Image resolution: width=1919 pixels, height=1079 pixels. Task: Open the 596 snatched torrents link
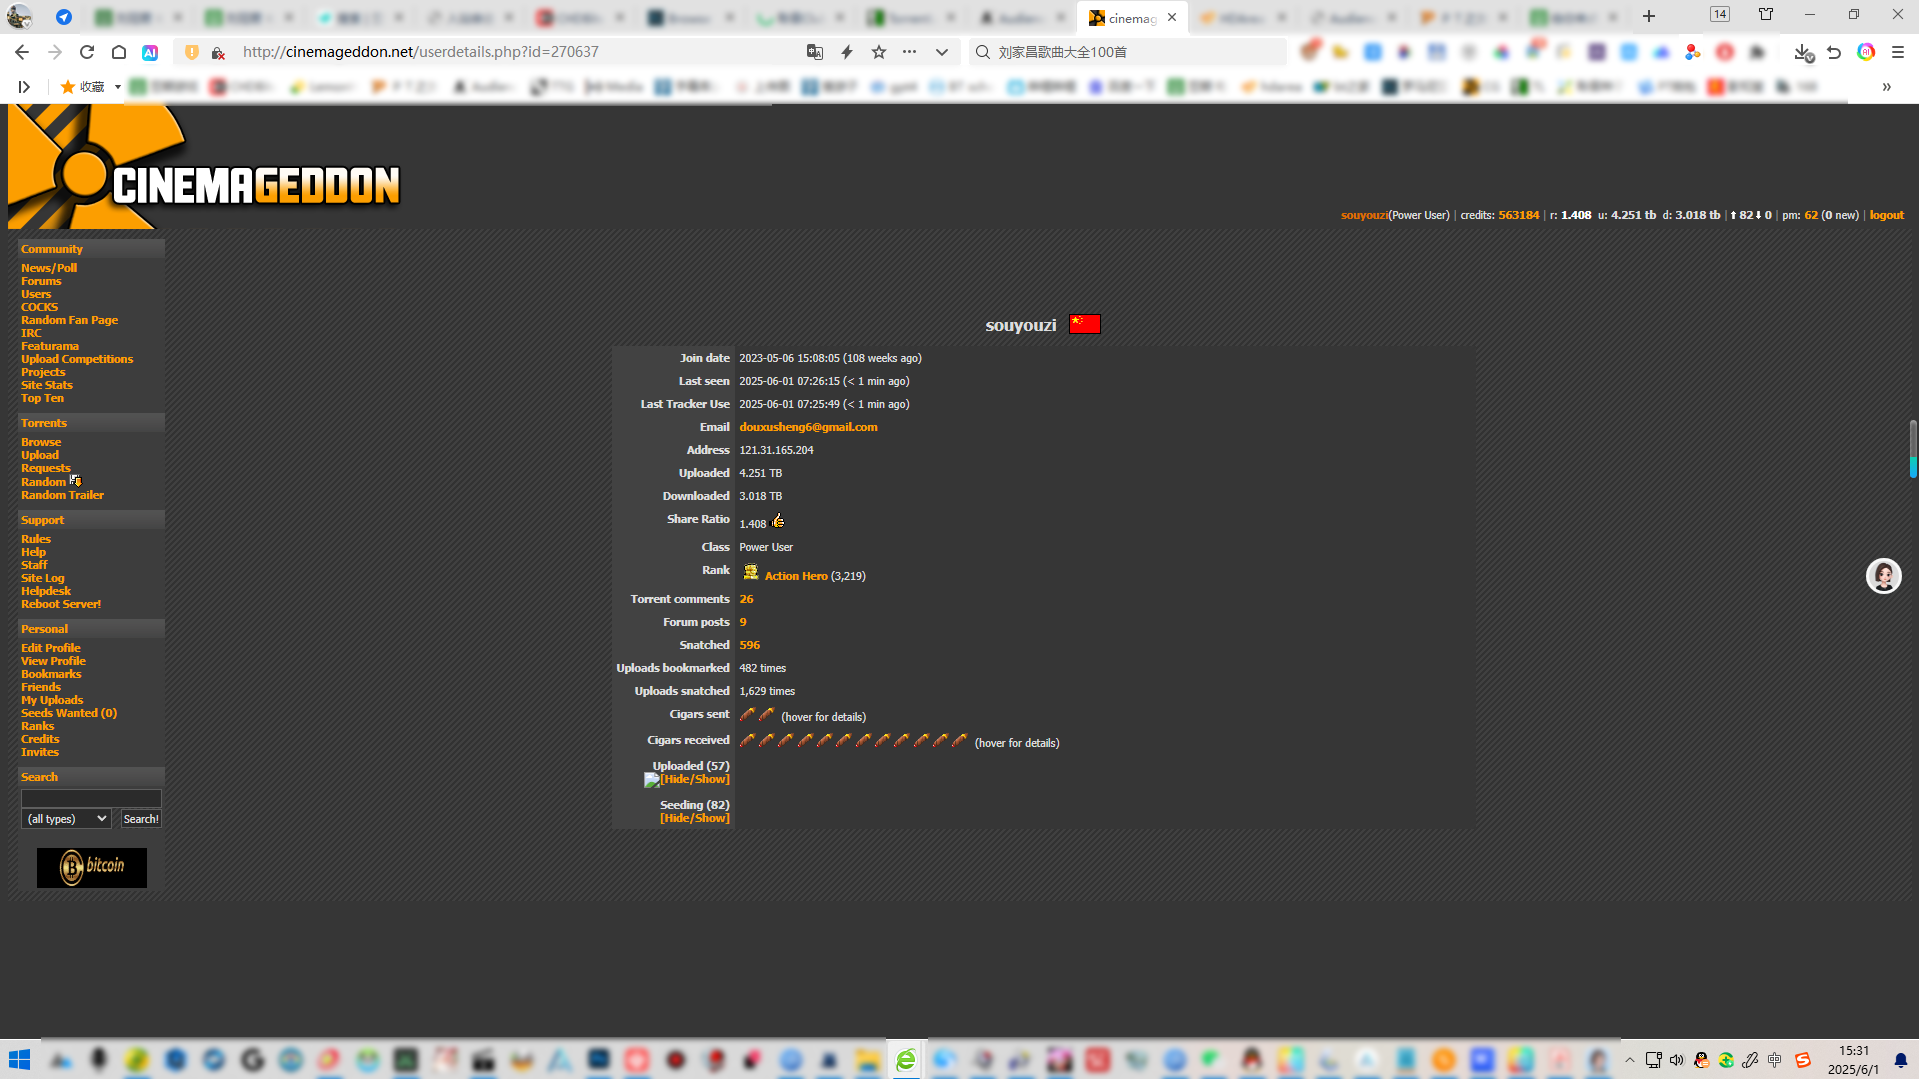pyautogui.click(x=750, y=645)
